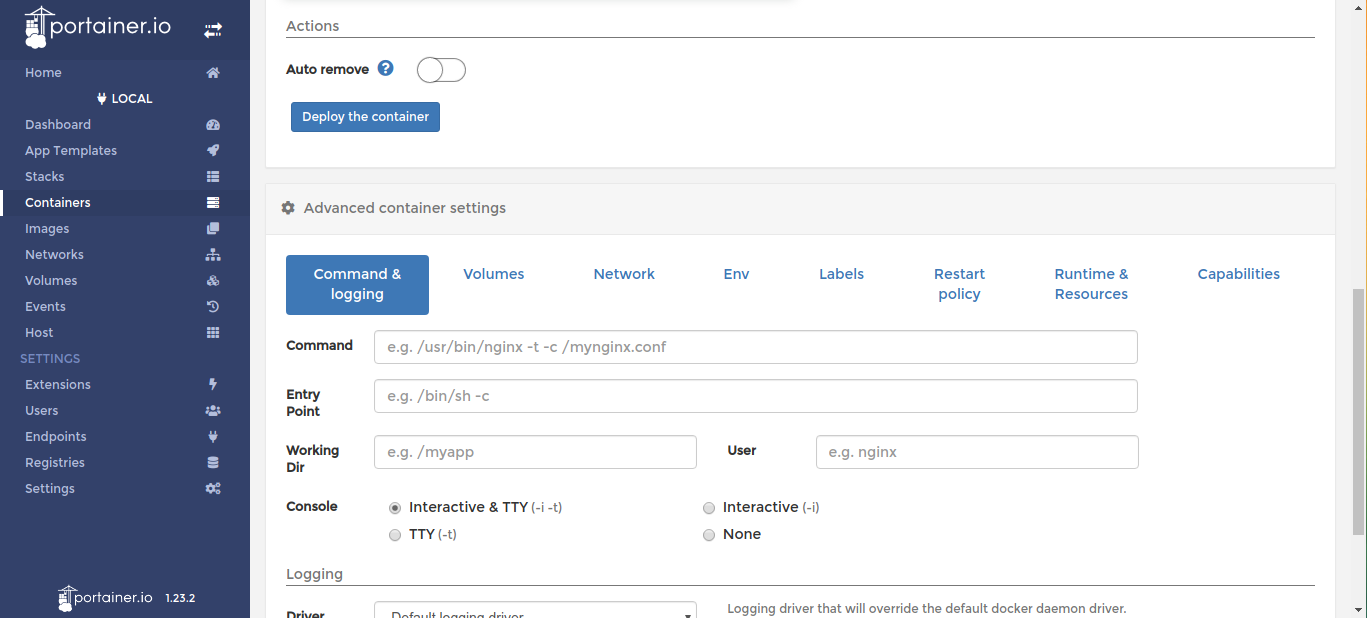This screenshot has height=618, width=1367.
Task: Click the Home house icon
Action: pyautogui.click(x=212, y=73)
